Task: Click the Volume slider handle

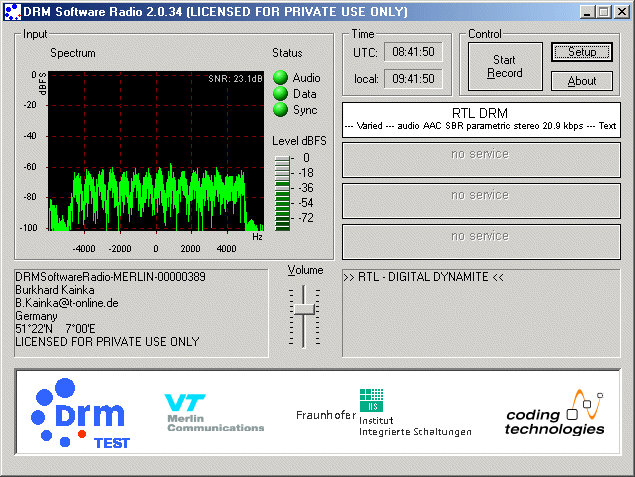Action: coord(303,309)
